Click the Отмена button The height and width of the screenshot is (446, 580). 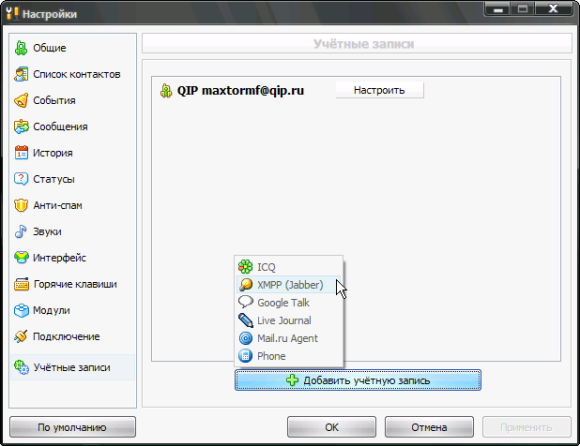(x=429, y=427)
